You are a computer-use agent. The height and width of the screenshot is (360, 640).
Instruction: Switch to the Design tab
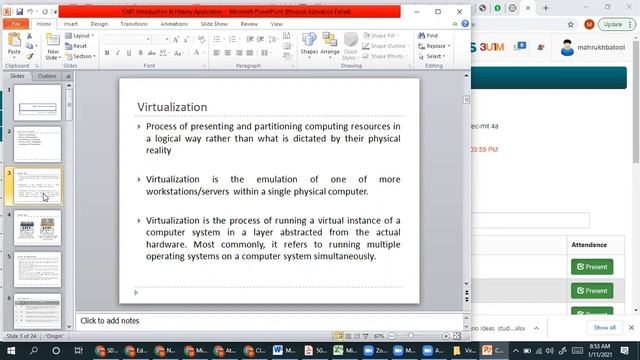click(x=99, y=24)
